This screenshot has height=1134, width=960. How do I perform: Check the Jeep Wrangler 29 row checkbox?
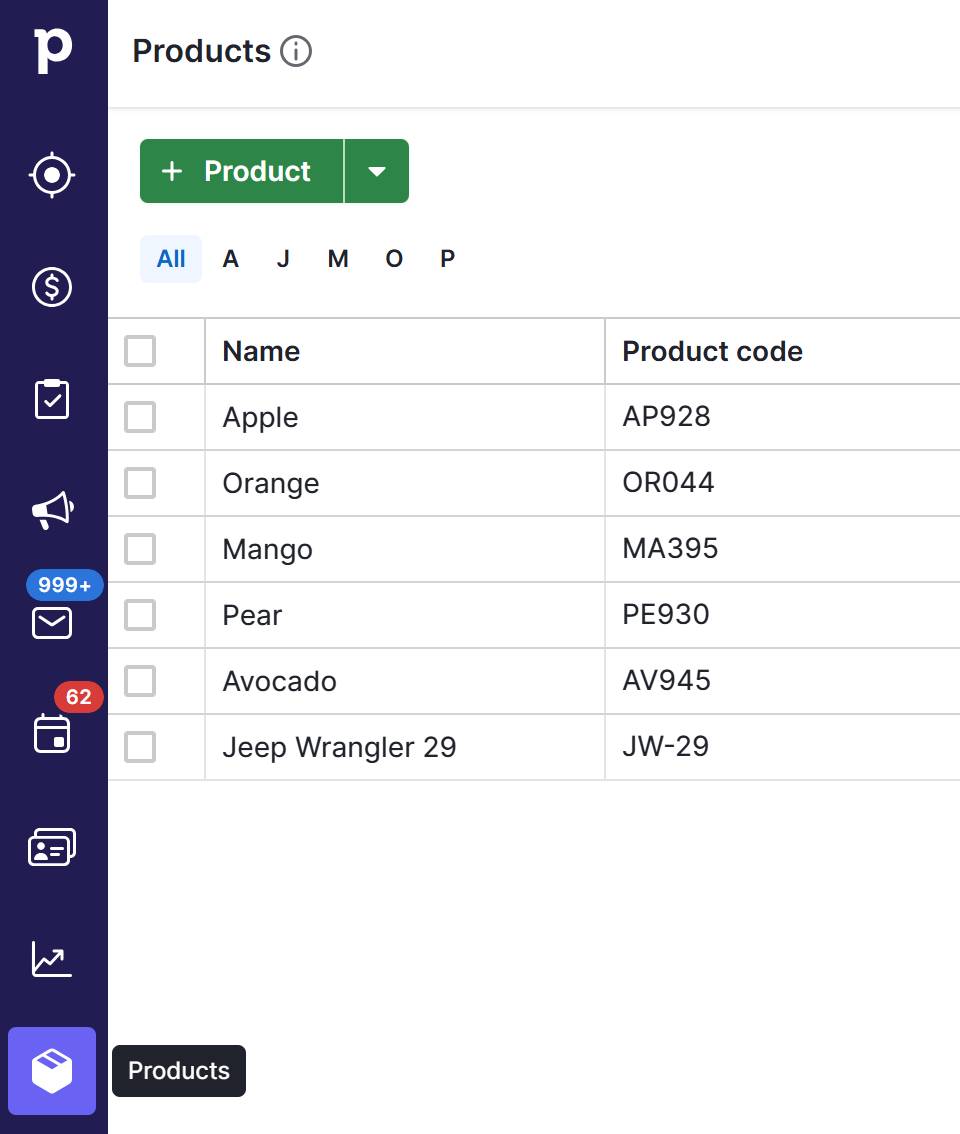(x=140, y=747)
